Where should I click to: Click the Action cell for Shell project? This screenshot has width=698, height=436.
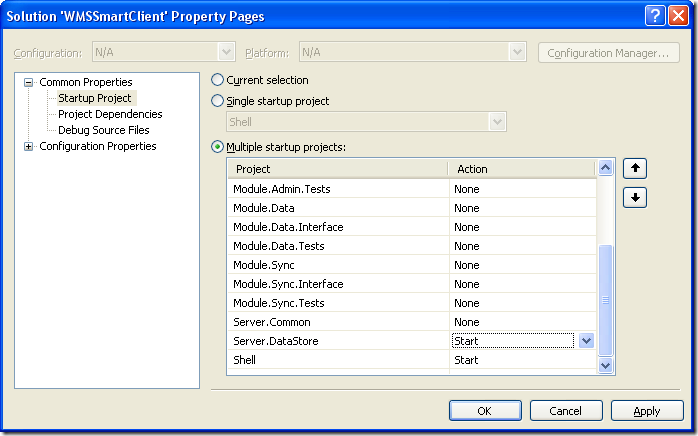pos(522,360)
